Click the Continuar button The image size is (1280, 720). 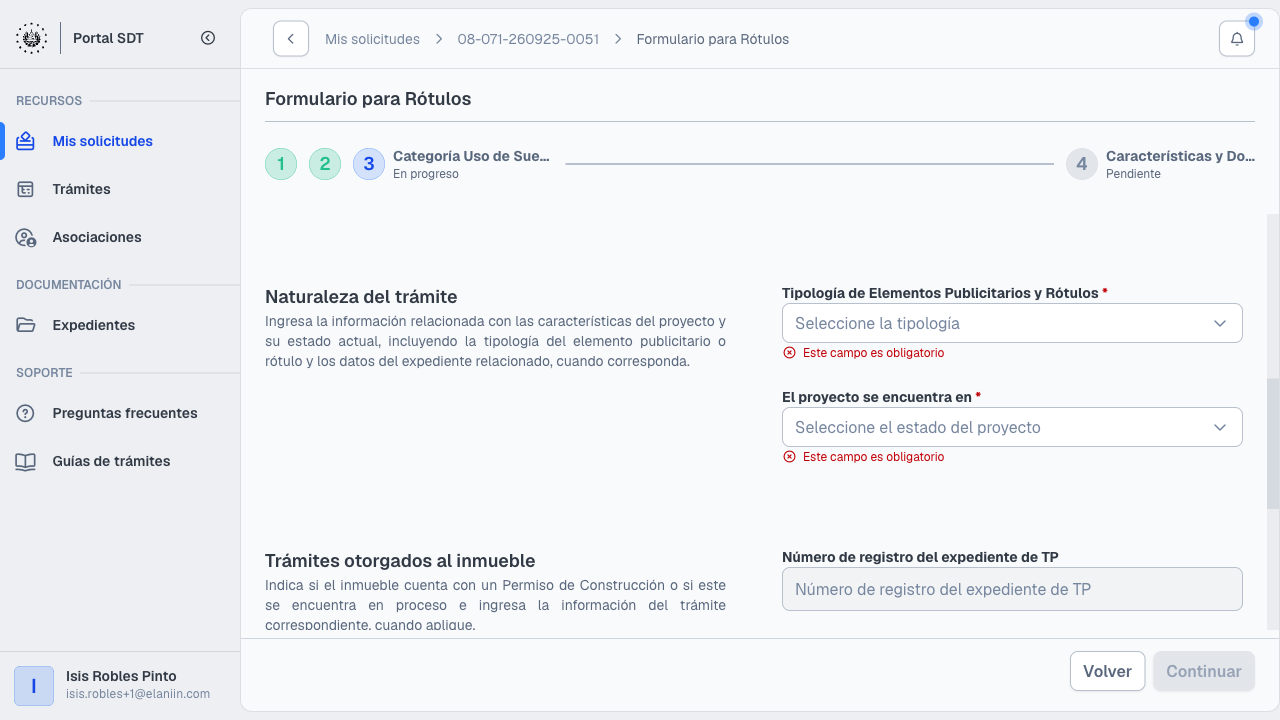(1204, 671)
